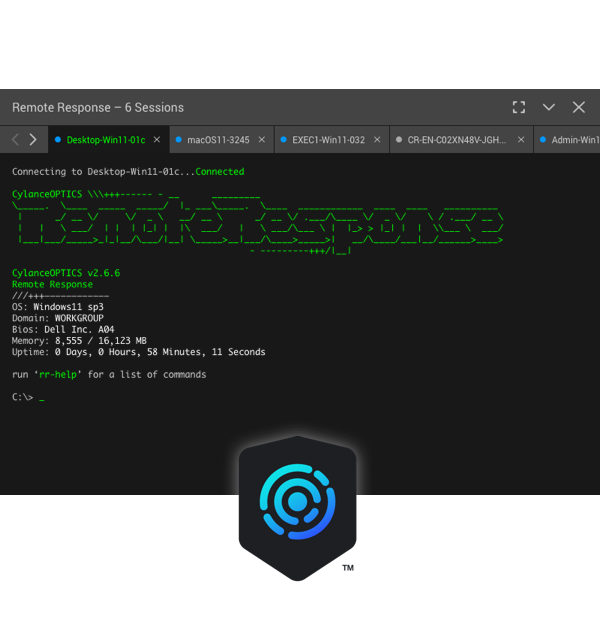The height and width of the screenshot is (630, 600).
Task: Expand Remote Response panel to fullscreen
Action: (x=519, y=107)
